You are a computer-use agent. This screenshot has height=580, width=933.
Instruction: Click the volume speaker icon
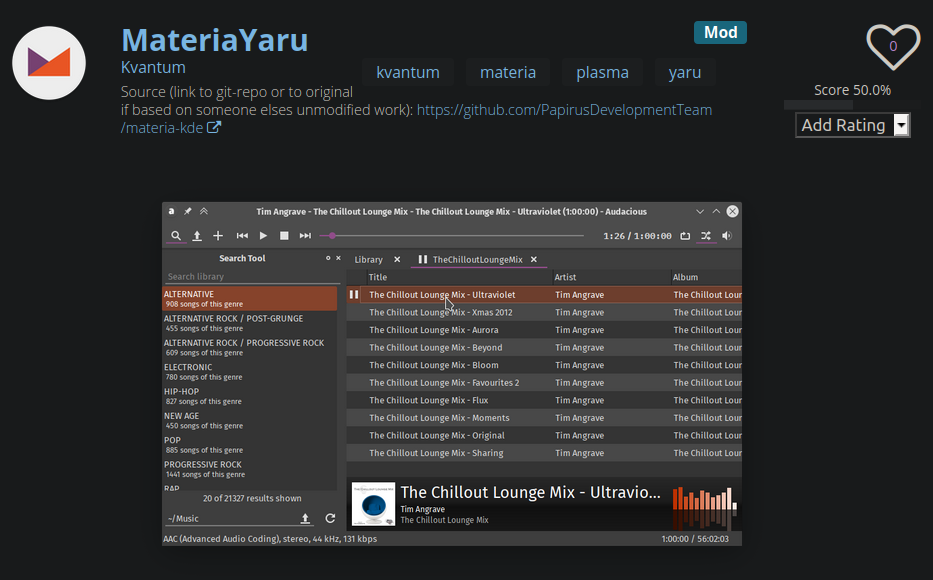[727, 236]
